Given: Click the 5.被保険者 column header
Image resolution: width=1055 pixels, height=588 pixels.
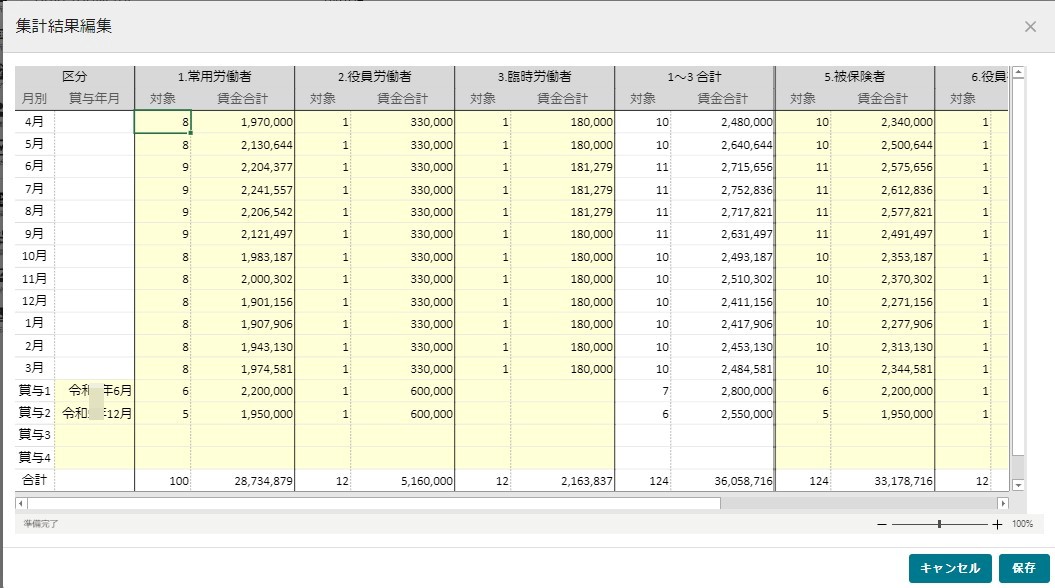Looking at the screenshot, I should point(854,77).
